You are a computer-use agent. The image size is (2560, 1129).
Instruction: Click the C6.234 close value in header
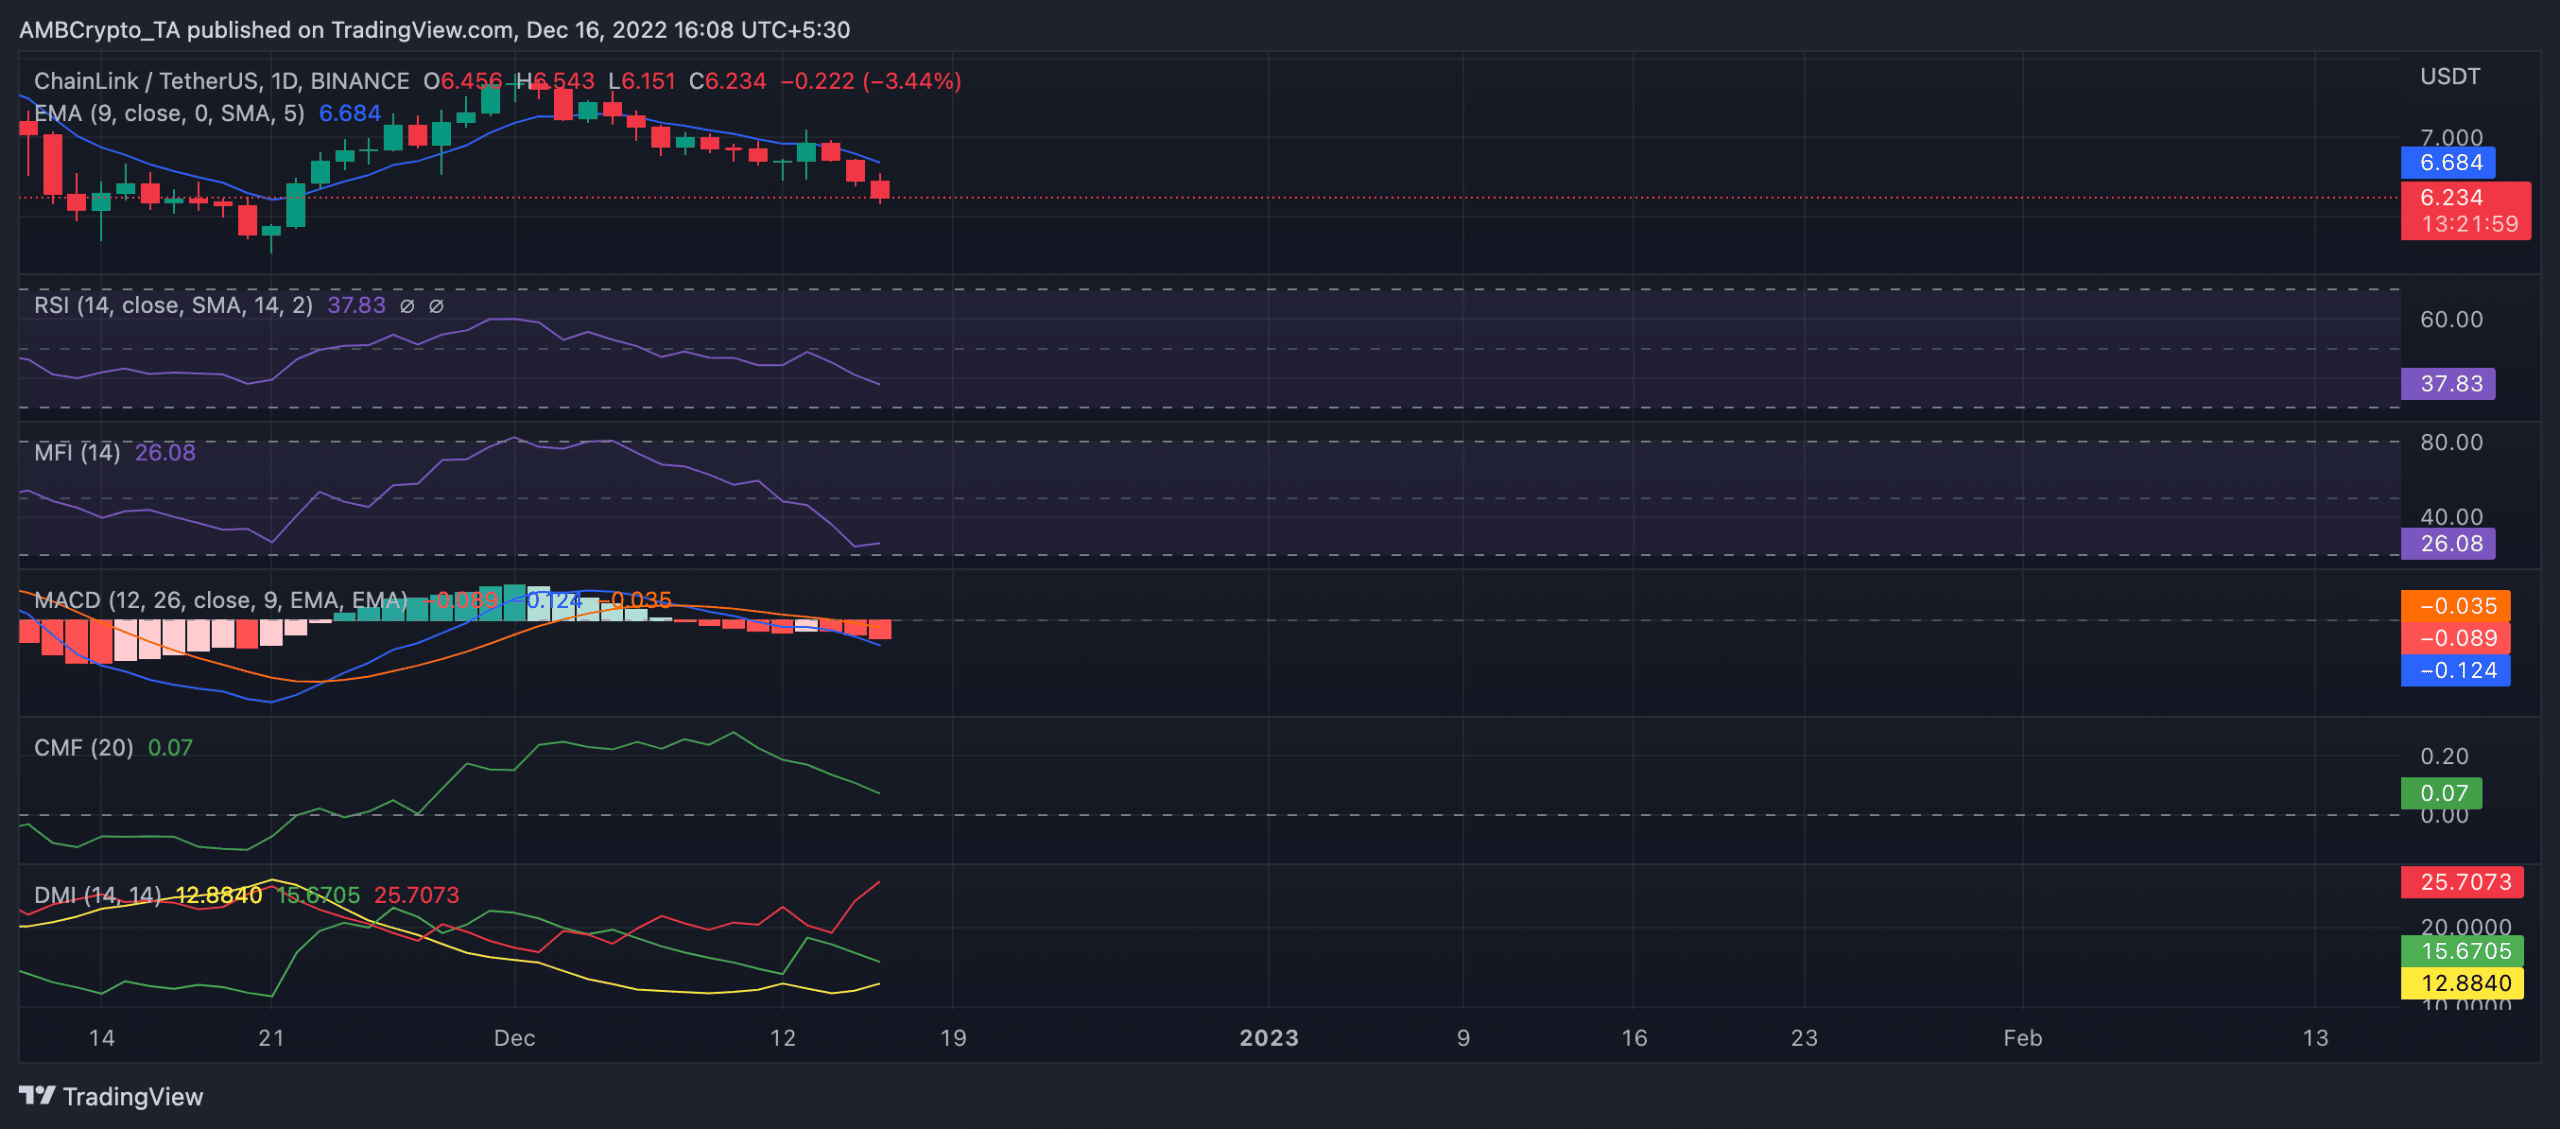pyautogui.click(x=727, y=81)
